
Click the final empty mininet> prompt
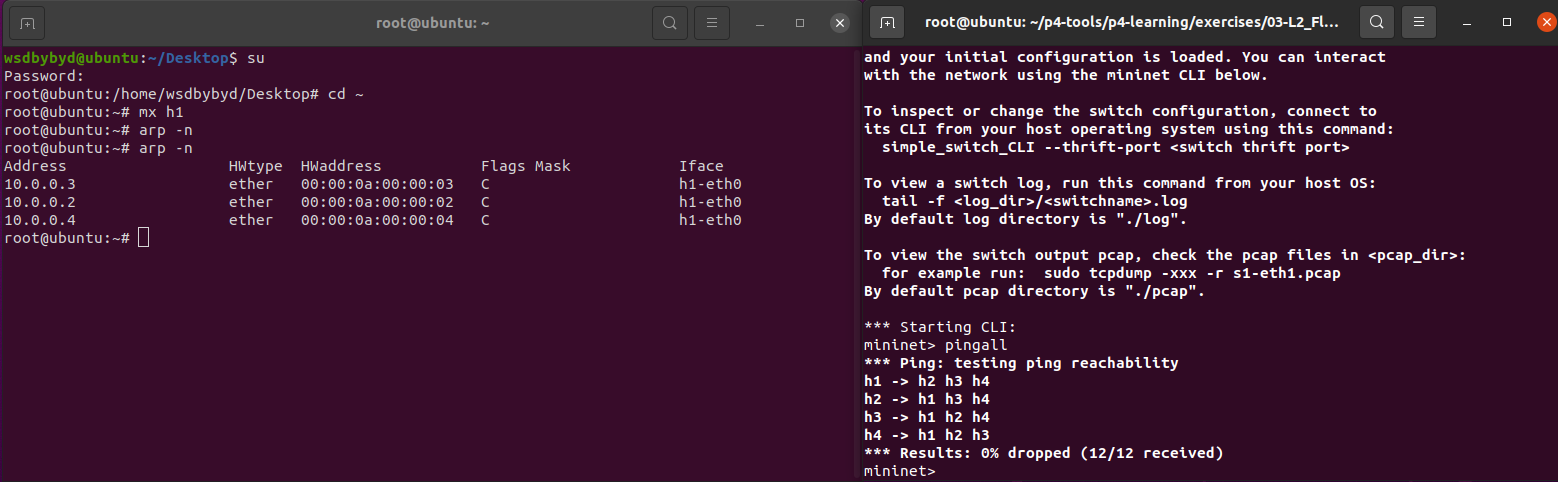(x=900, y=471)
